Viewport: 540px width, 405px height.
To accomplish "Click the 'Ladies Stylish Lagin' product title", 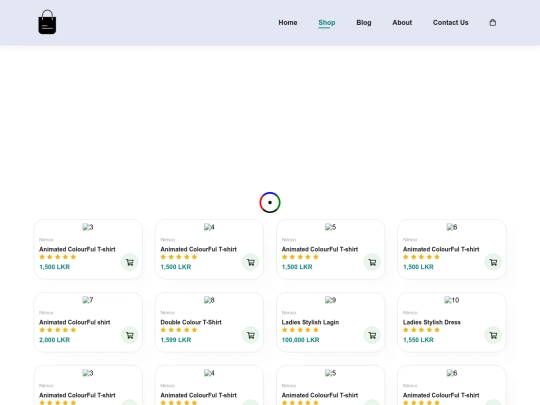I will click(x=310, y=322).
